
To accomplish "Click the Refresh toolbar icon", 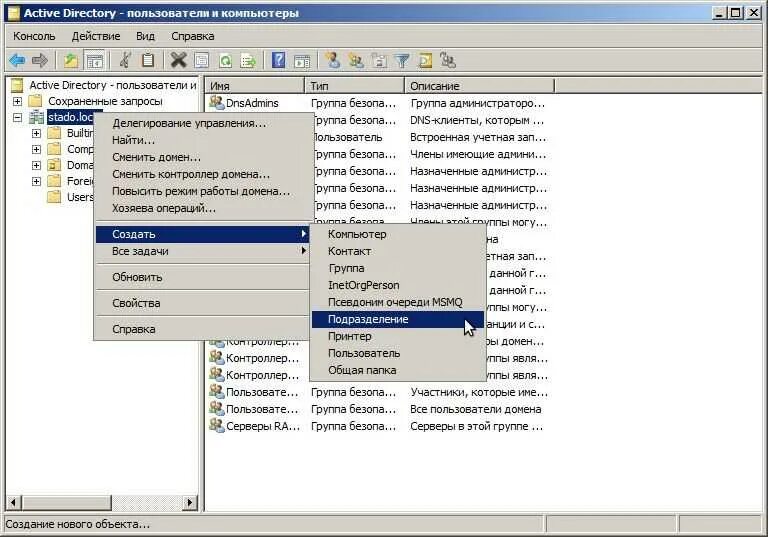I will point(225,61).
